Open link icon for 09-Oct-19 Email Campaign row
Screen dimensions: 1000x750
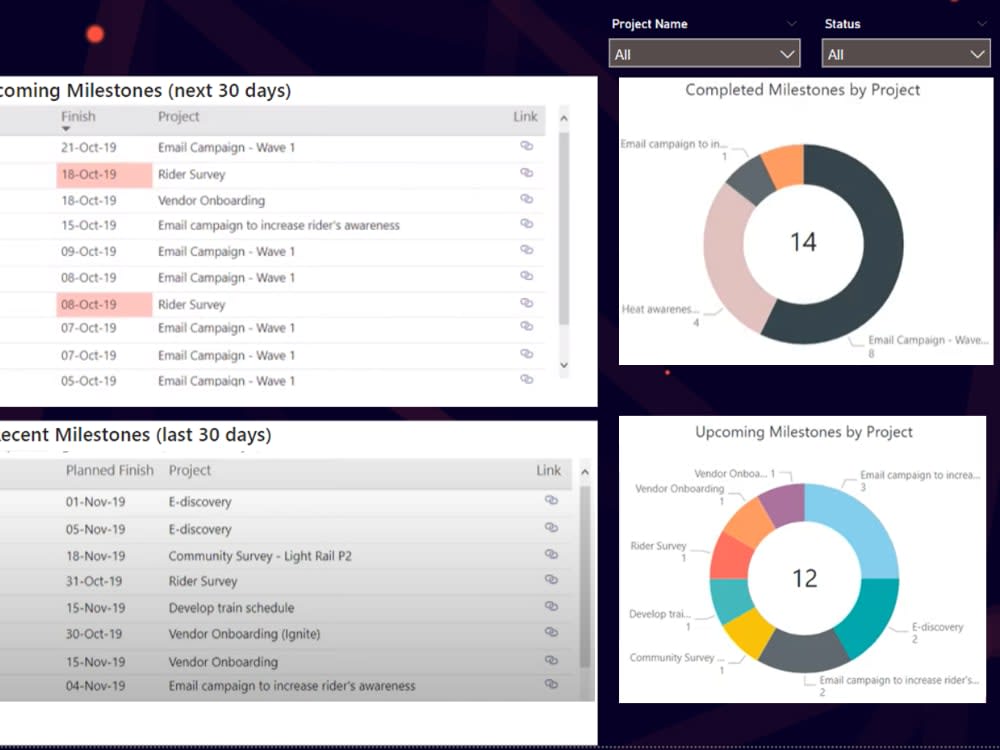(526, 250)
